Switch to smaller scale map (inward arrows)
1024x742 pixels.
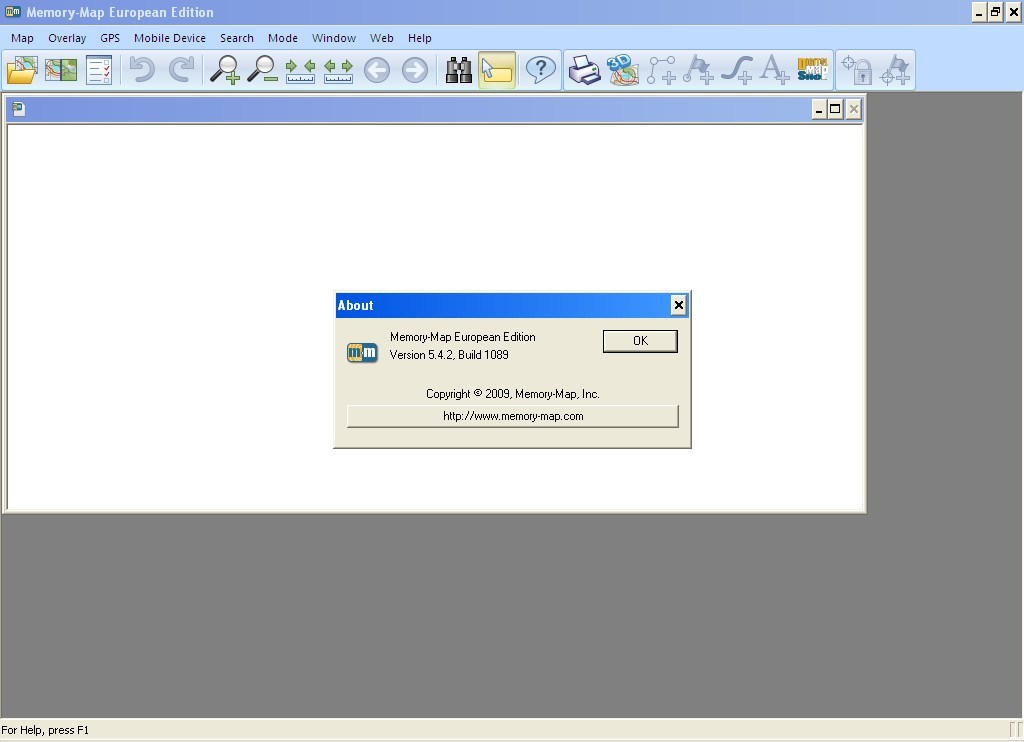[300, 69]
